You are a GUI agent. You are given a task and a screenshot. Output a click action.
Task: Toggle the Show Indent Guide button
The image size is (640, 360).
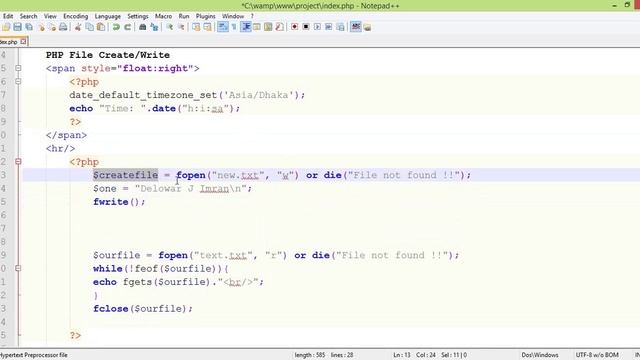[x=246, y=27]
